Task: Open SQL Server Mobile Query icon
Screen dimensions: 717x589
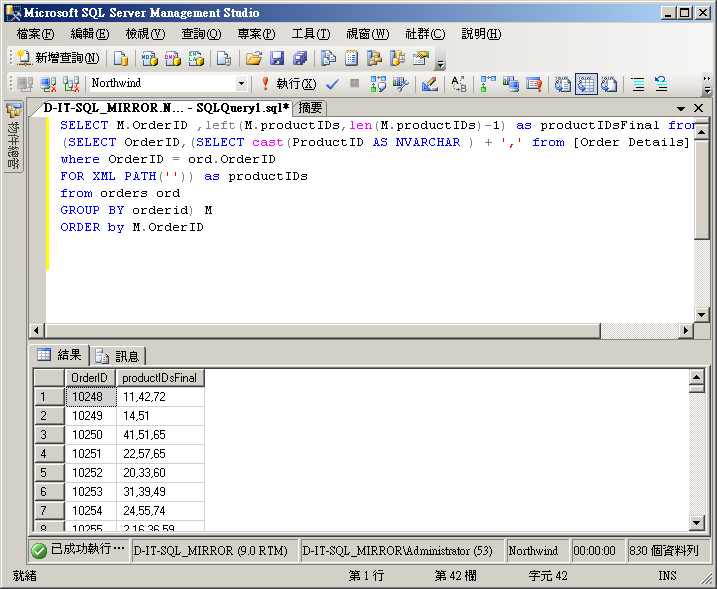Action: (224, 58)
